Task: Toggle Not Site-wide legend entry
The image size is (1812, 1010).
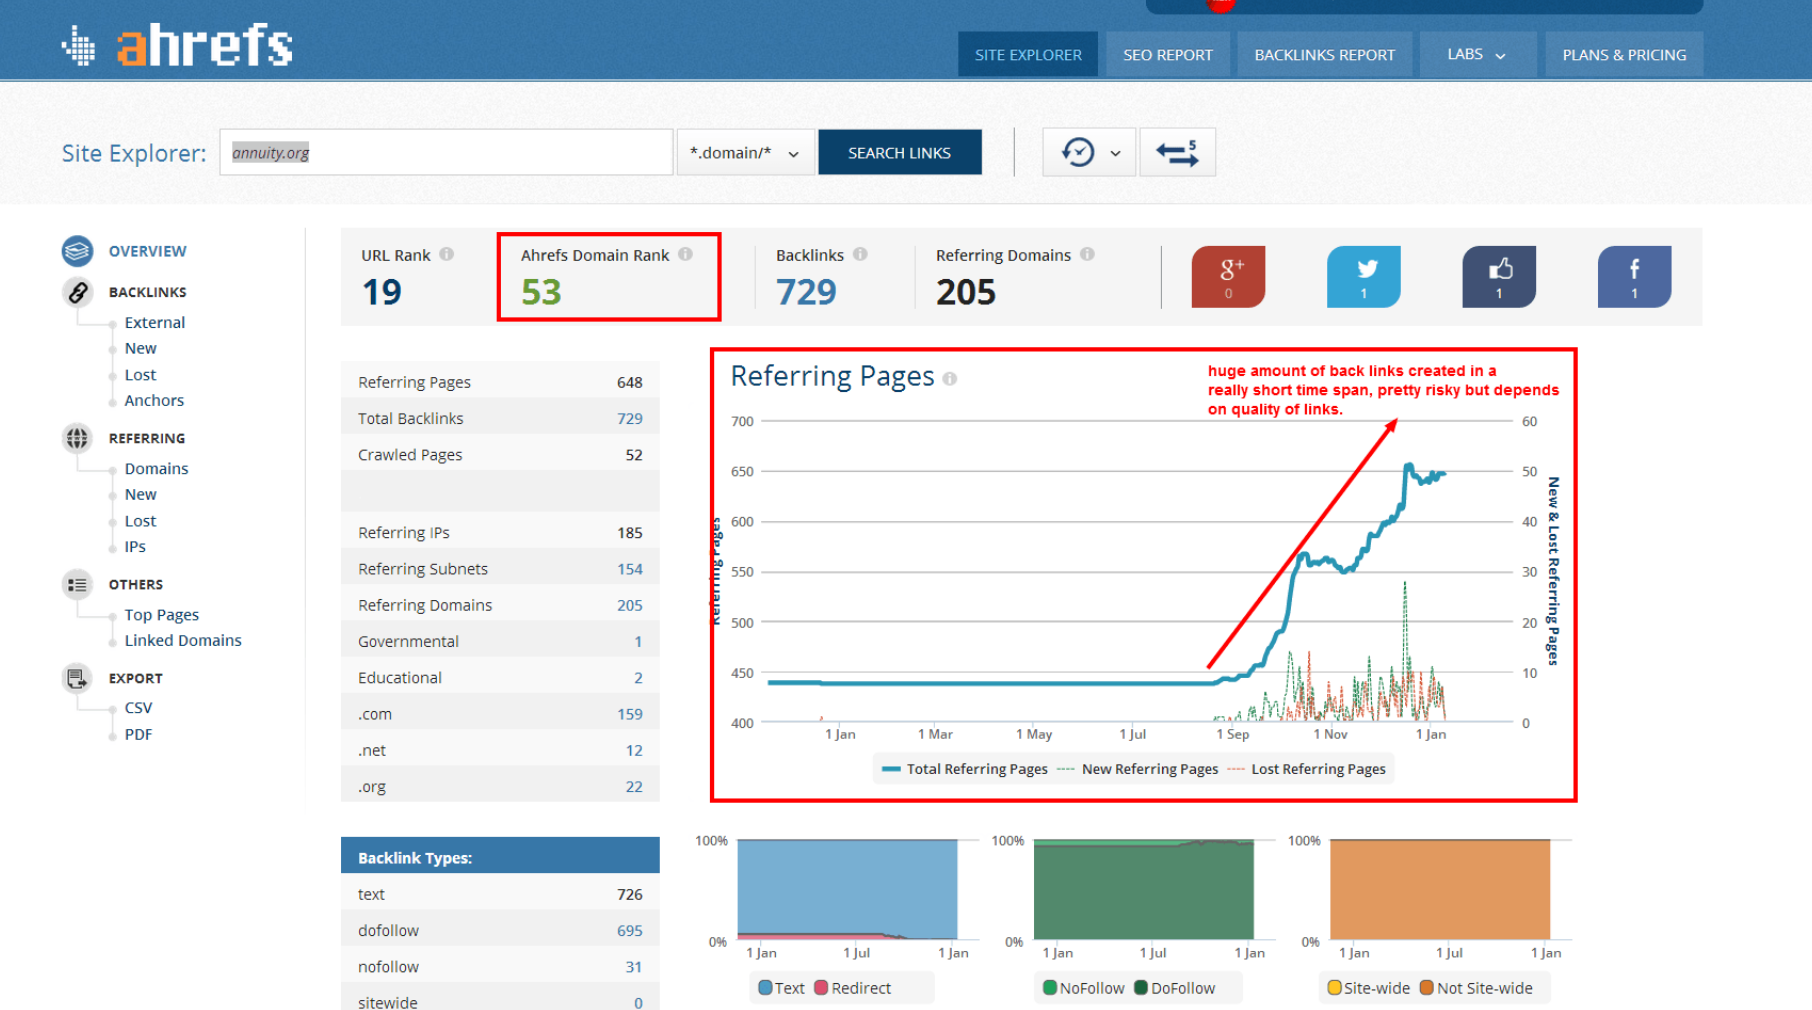Action: click(1476, 988)
